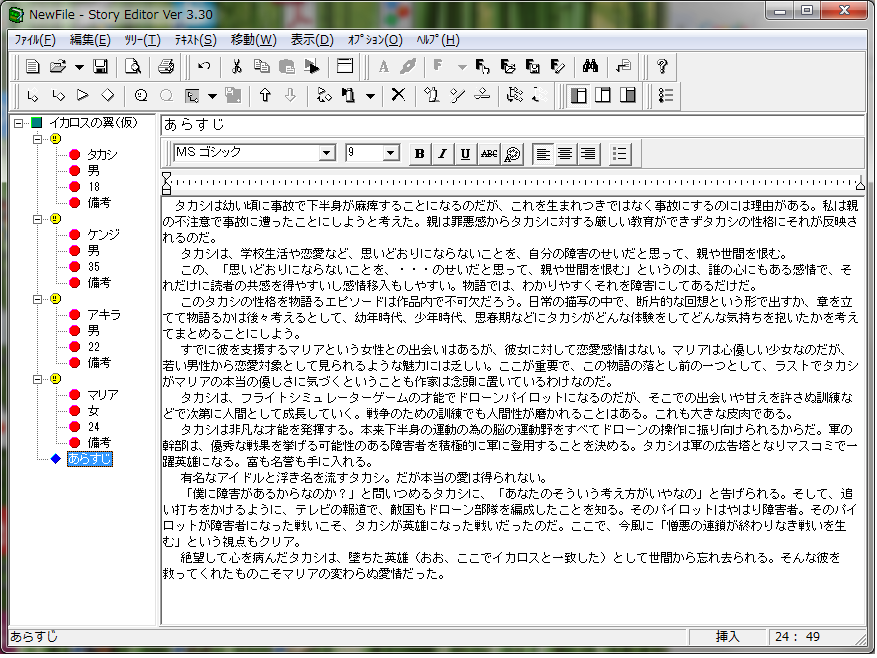Image resolution: width=877 pixels, height=658 pixels.
Task: Open the 表示(D) menu
Action: tap(312, 40)
